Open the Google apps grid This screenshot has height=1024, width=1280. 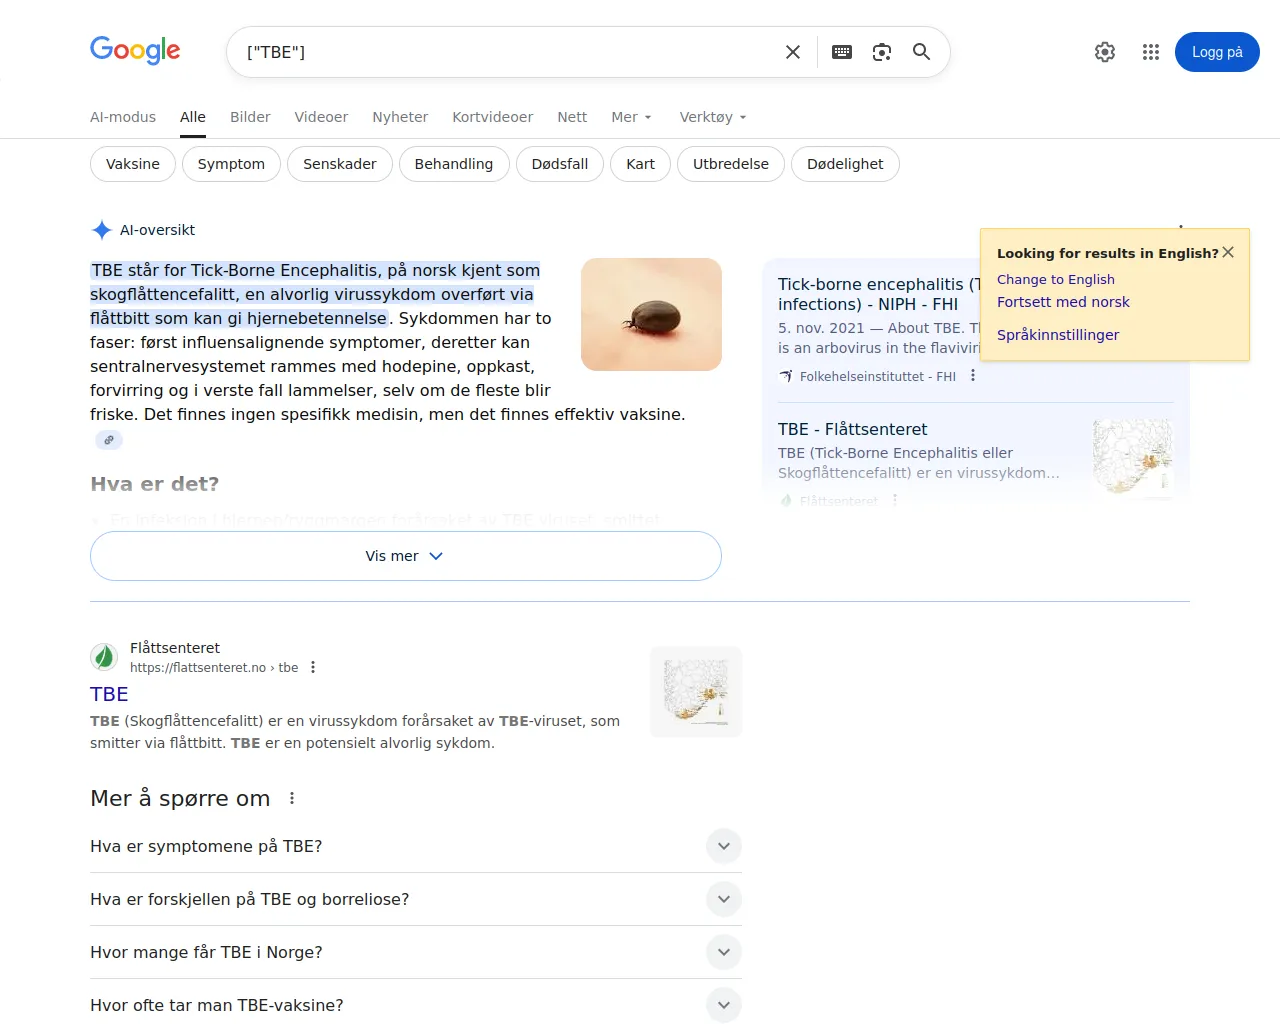tap(1151, 52)
